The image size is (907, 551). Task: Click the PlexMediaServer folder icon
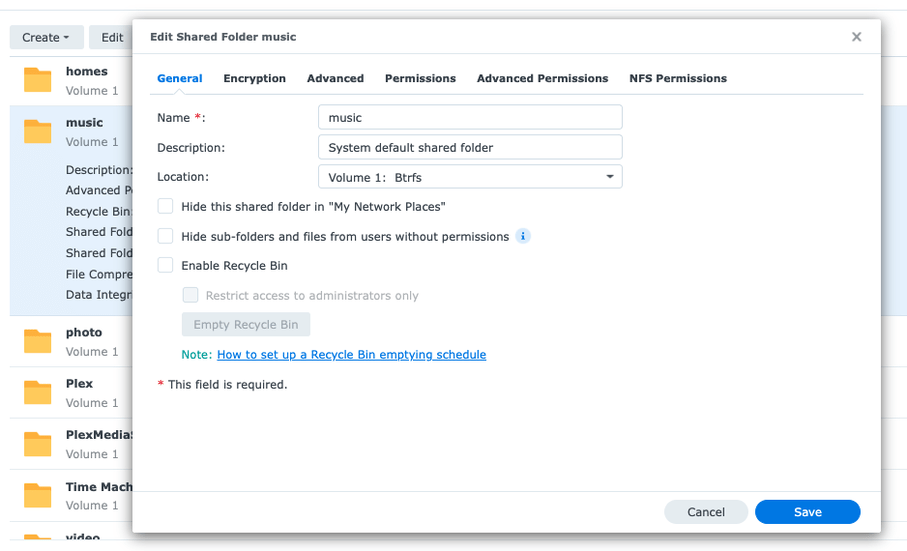point(38,443)
